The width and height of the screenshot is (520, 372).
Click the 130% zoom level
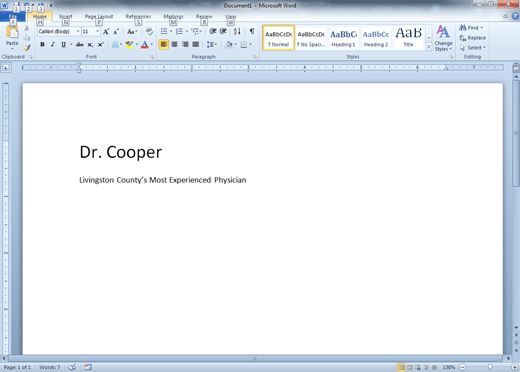pyautogui.click(x=449, y=367)
